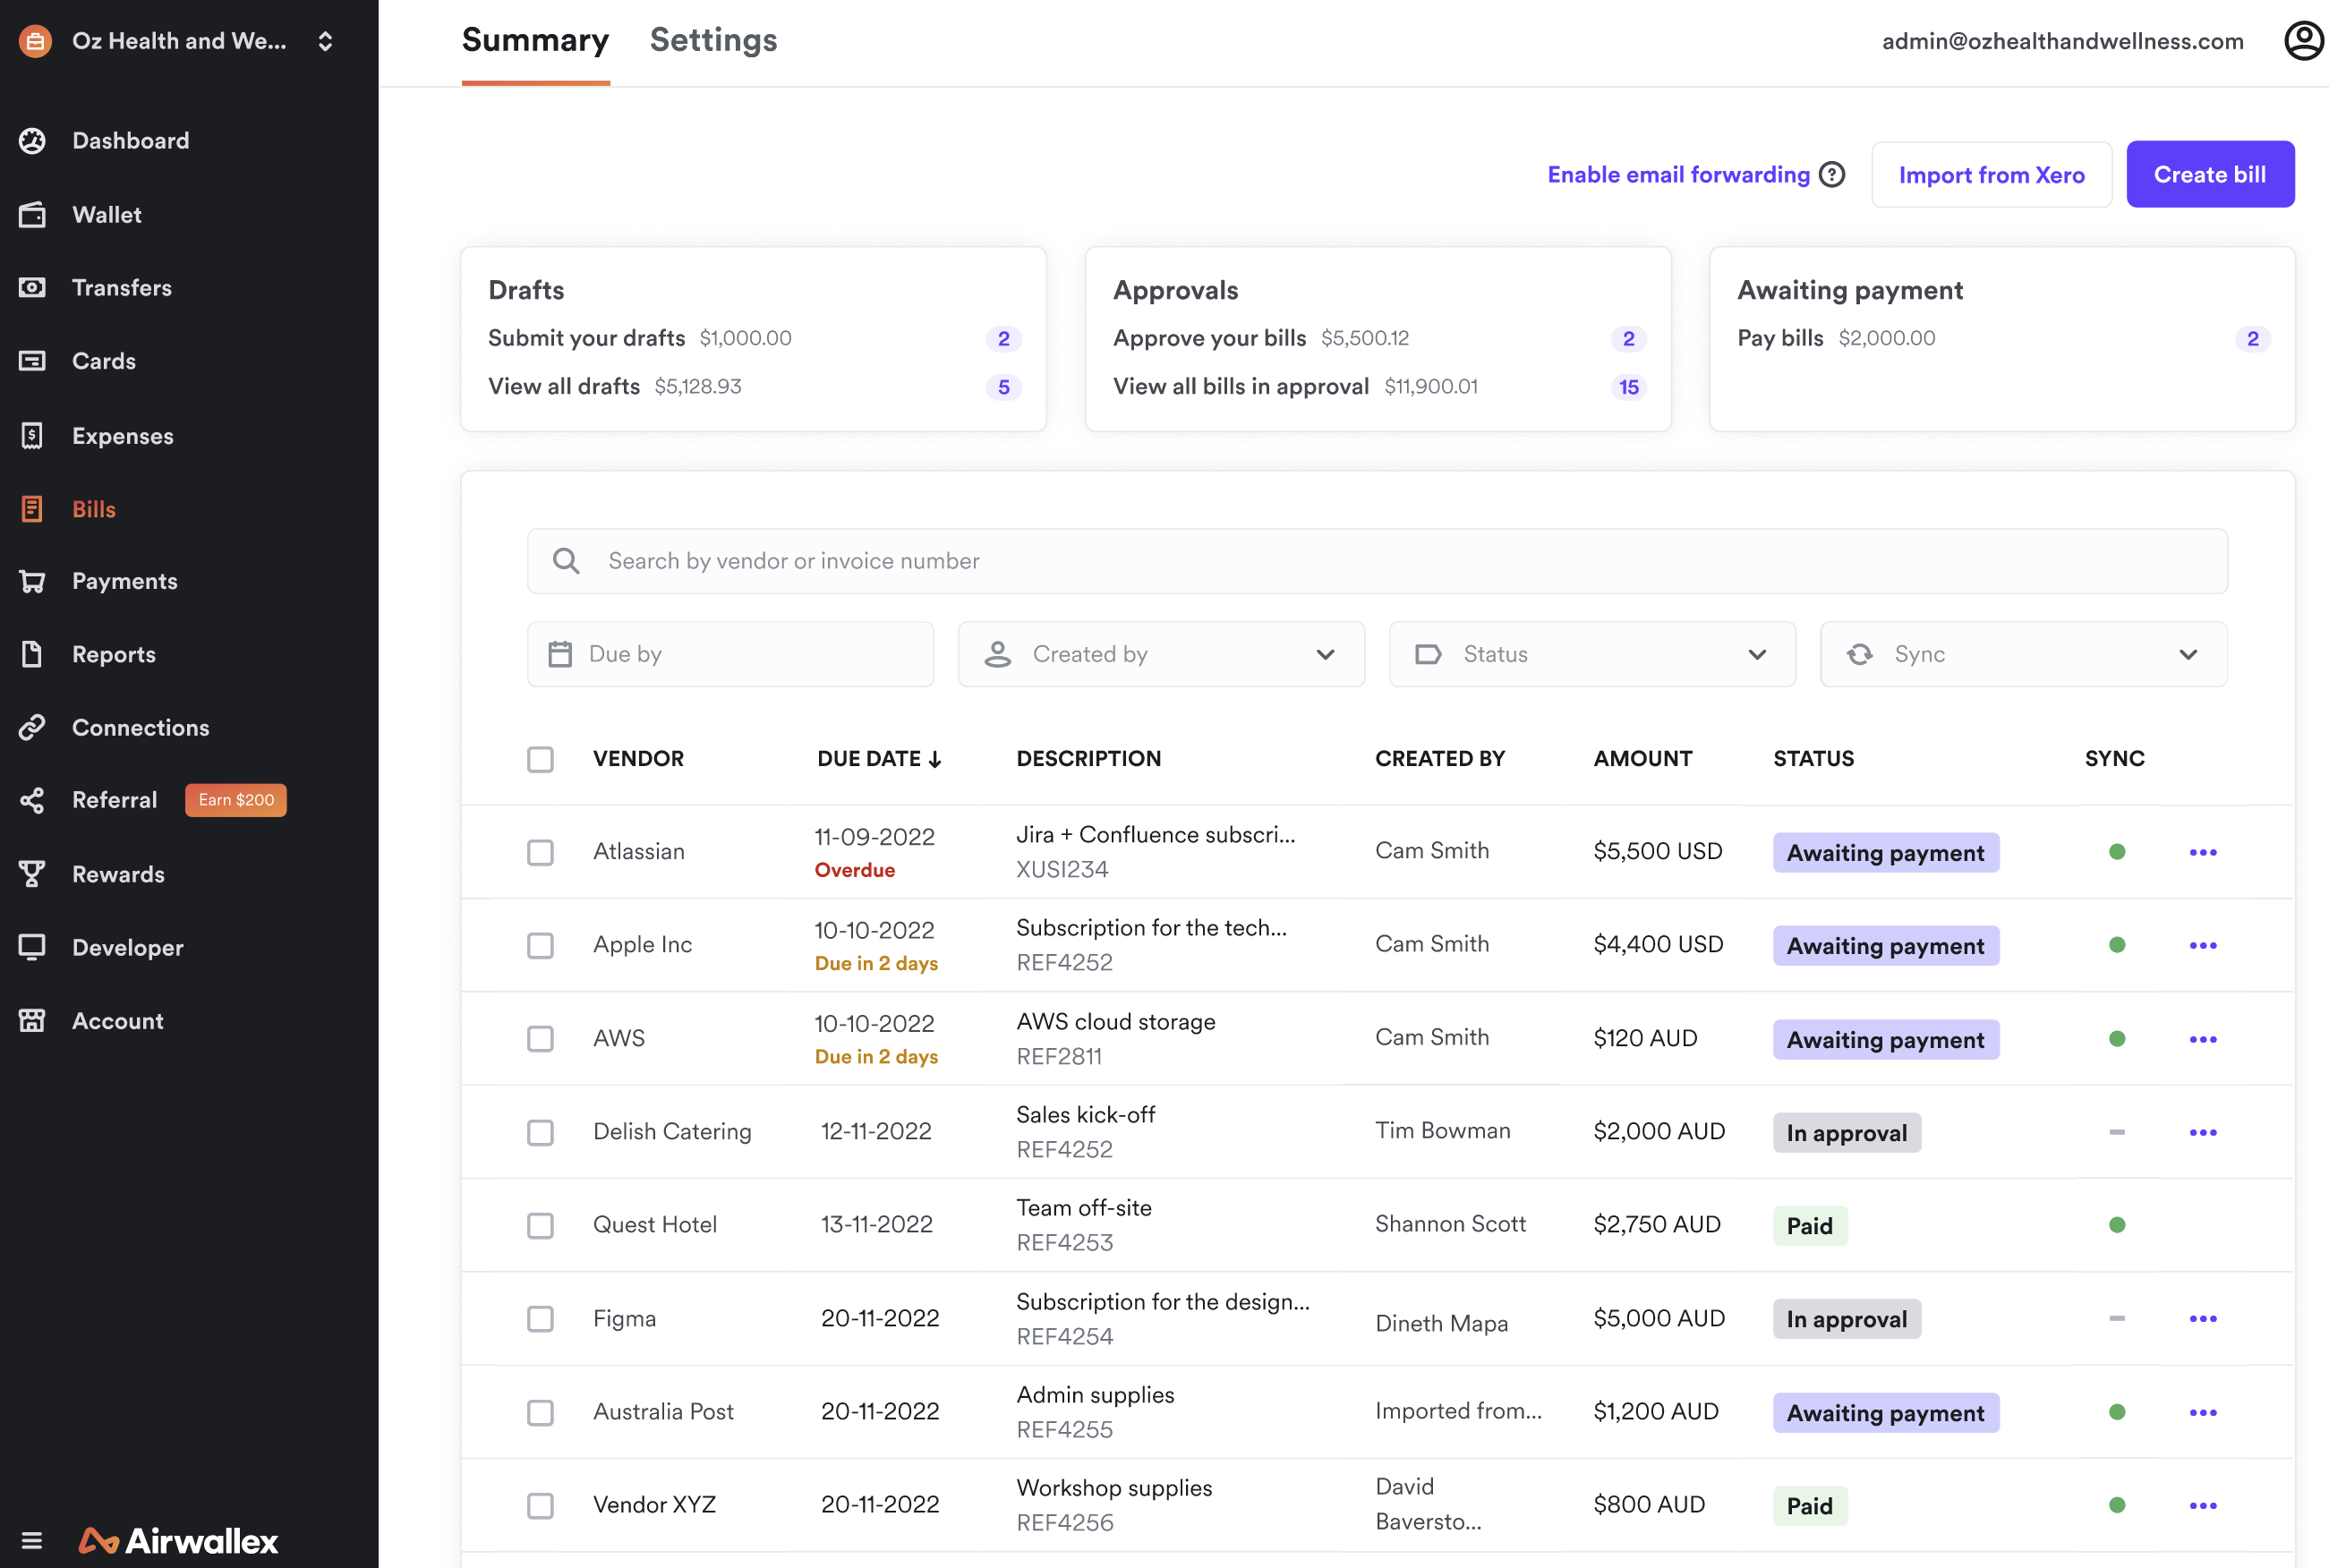2329x1568 pixels.
Task: Select the Delish Catering row checkbox
Action: [x=540, y=1132]
